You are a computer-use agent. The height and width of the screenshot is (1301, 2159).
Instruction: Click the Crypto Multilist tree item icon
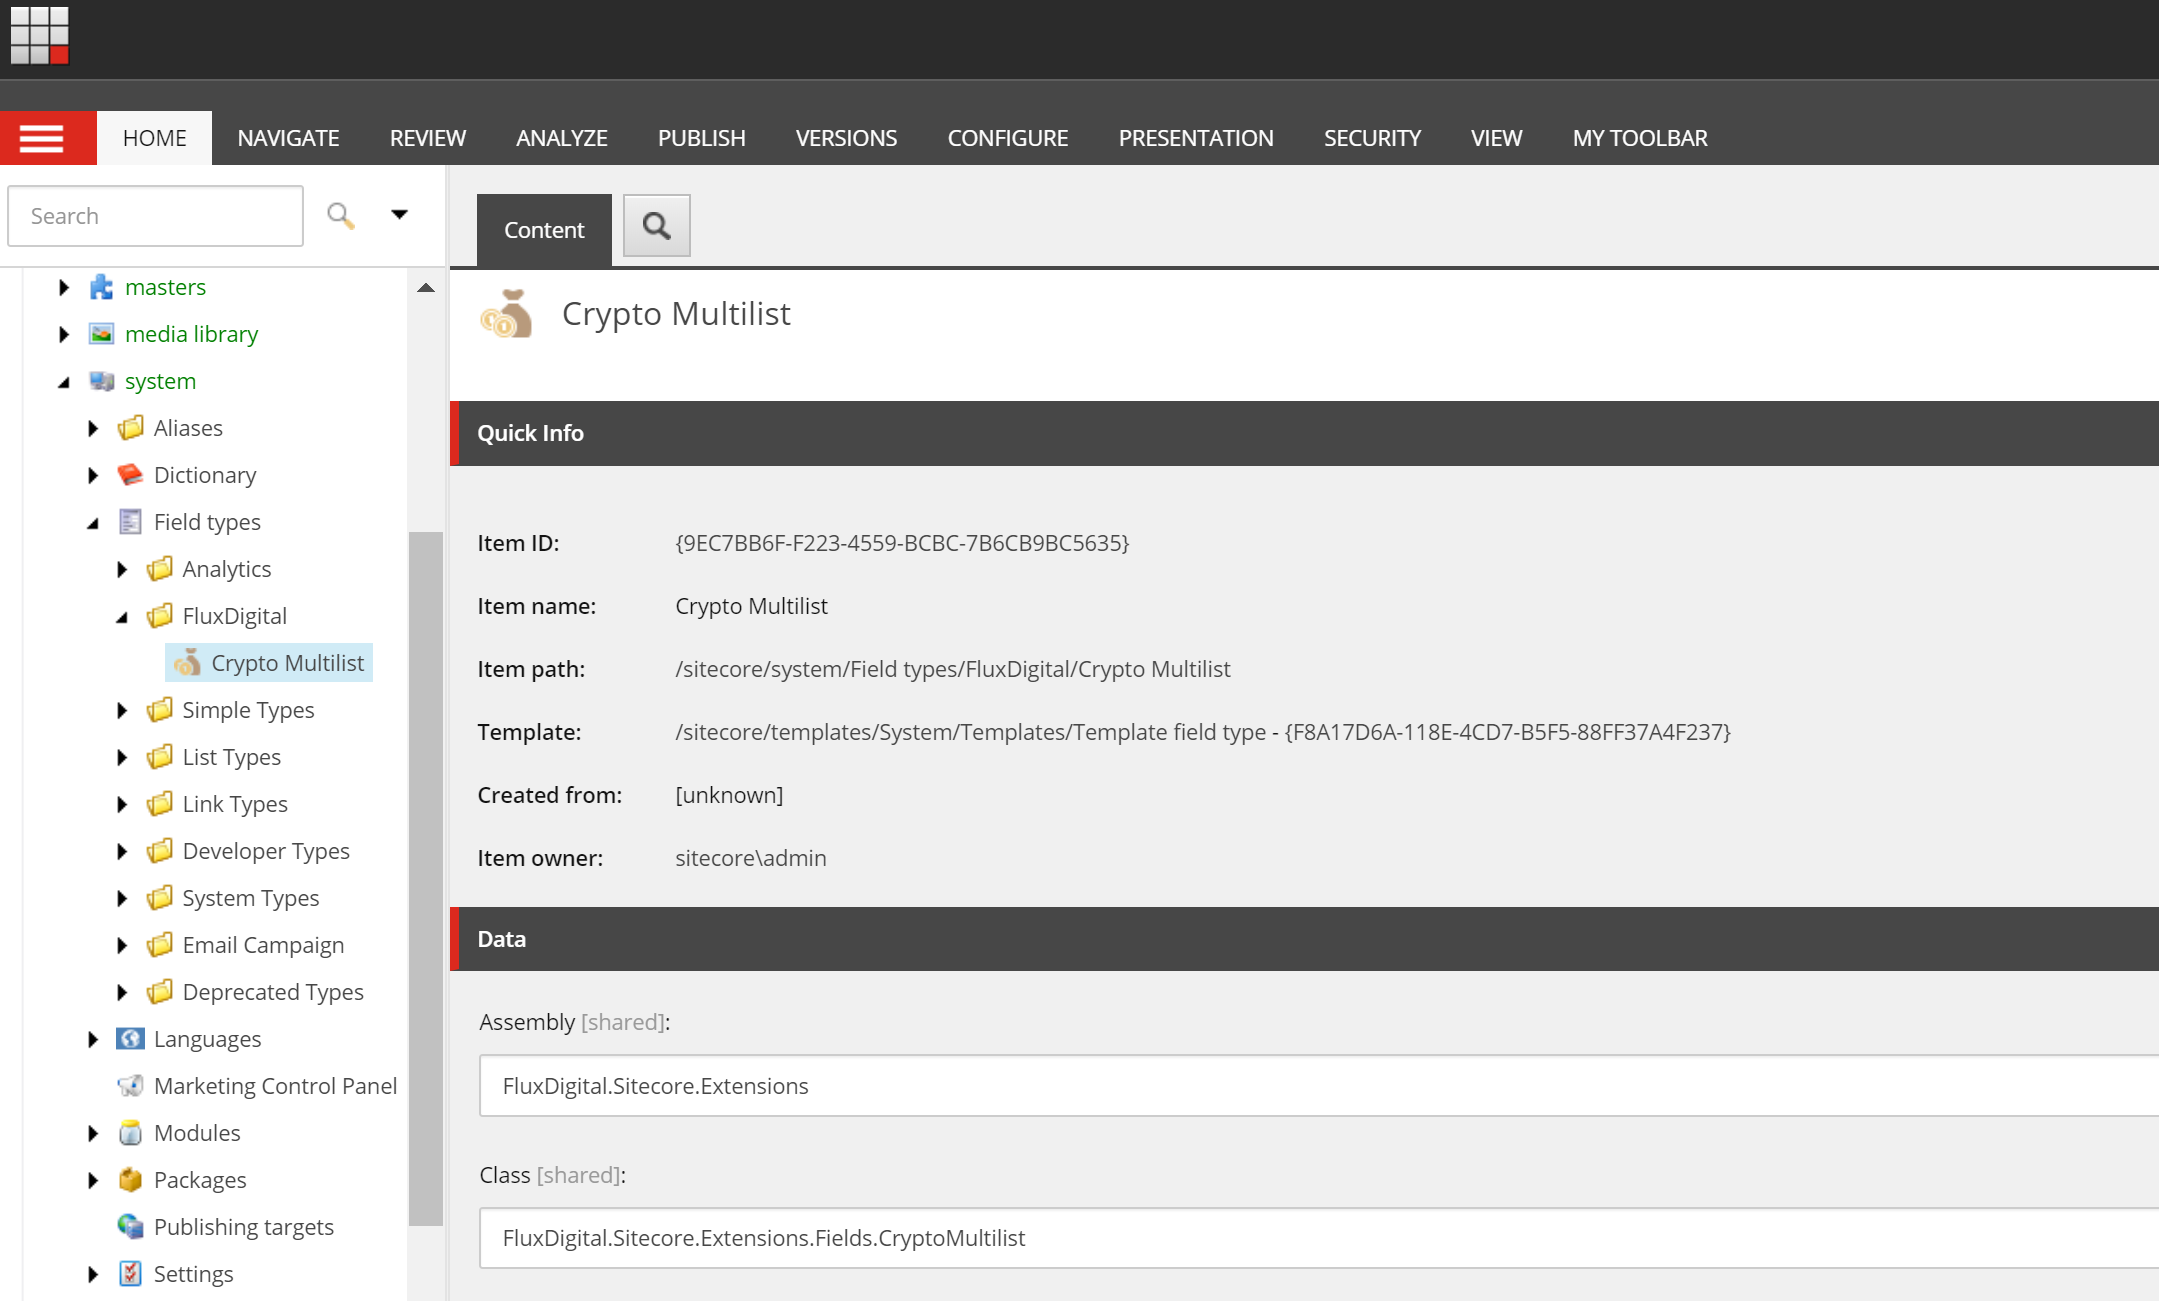[x=188, y=662]
